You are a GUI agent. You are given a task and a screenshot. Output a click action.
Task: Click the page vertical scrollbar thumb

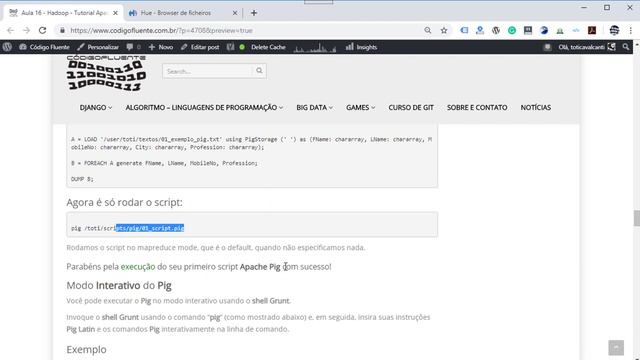pos(636,218)
